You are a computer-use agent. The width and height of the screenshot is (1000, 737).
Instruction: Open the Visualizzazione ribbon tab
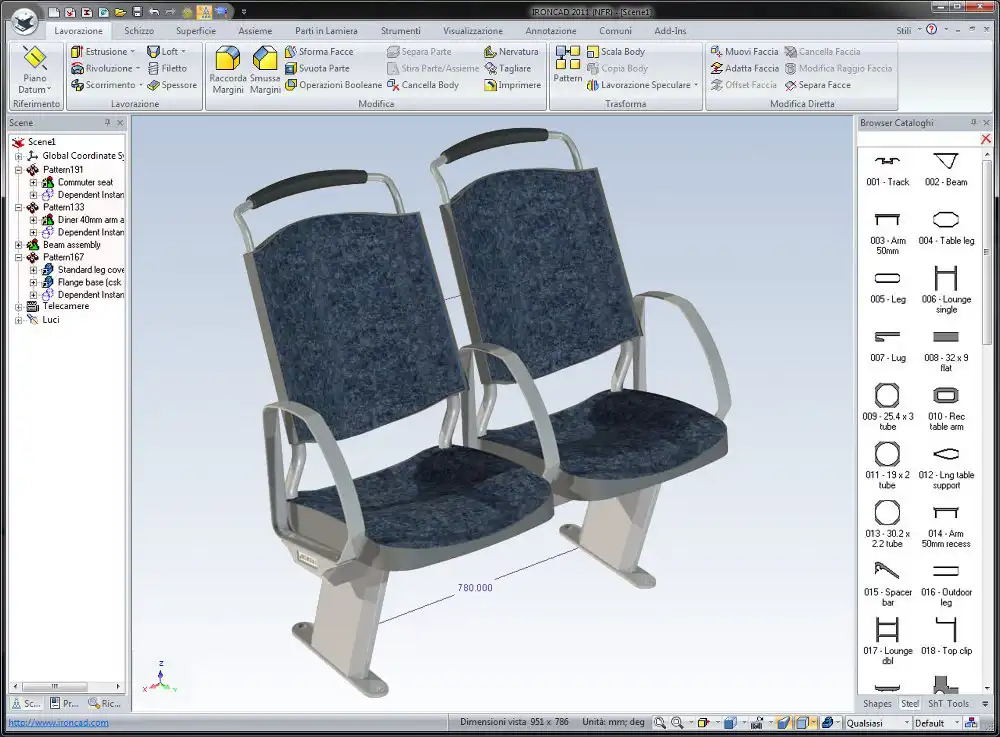tap(473, 31)
